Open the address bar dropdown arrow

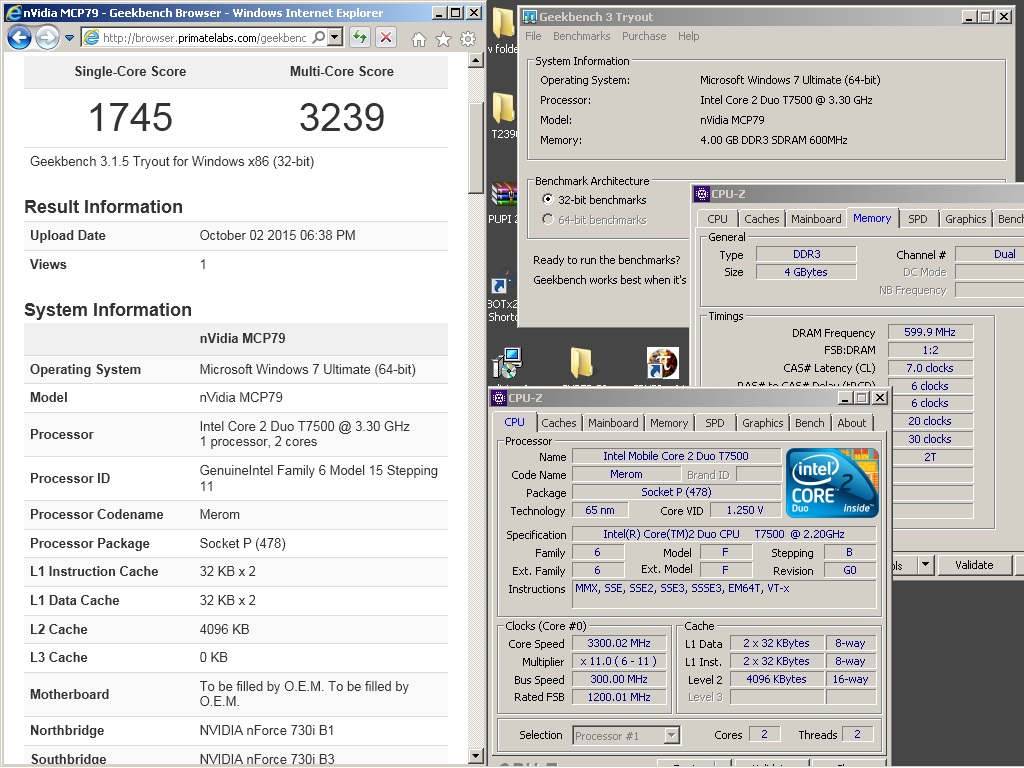[x=335, y=37]
